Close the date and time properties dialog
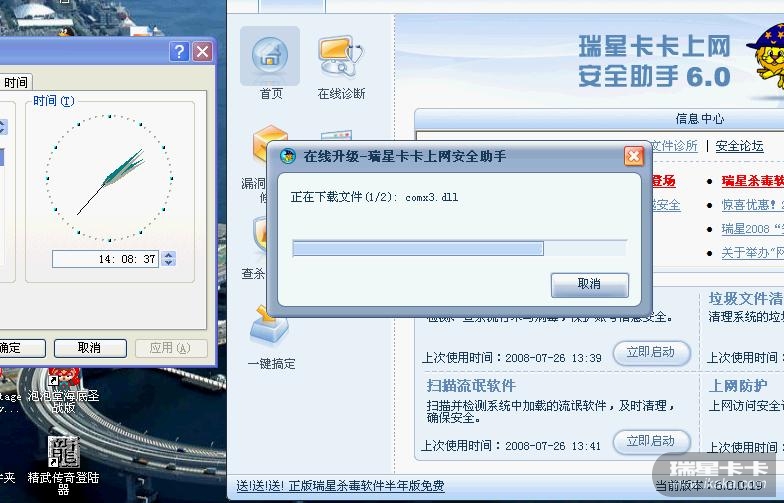Screen dimensions: 784x503 (202, 52)
